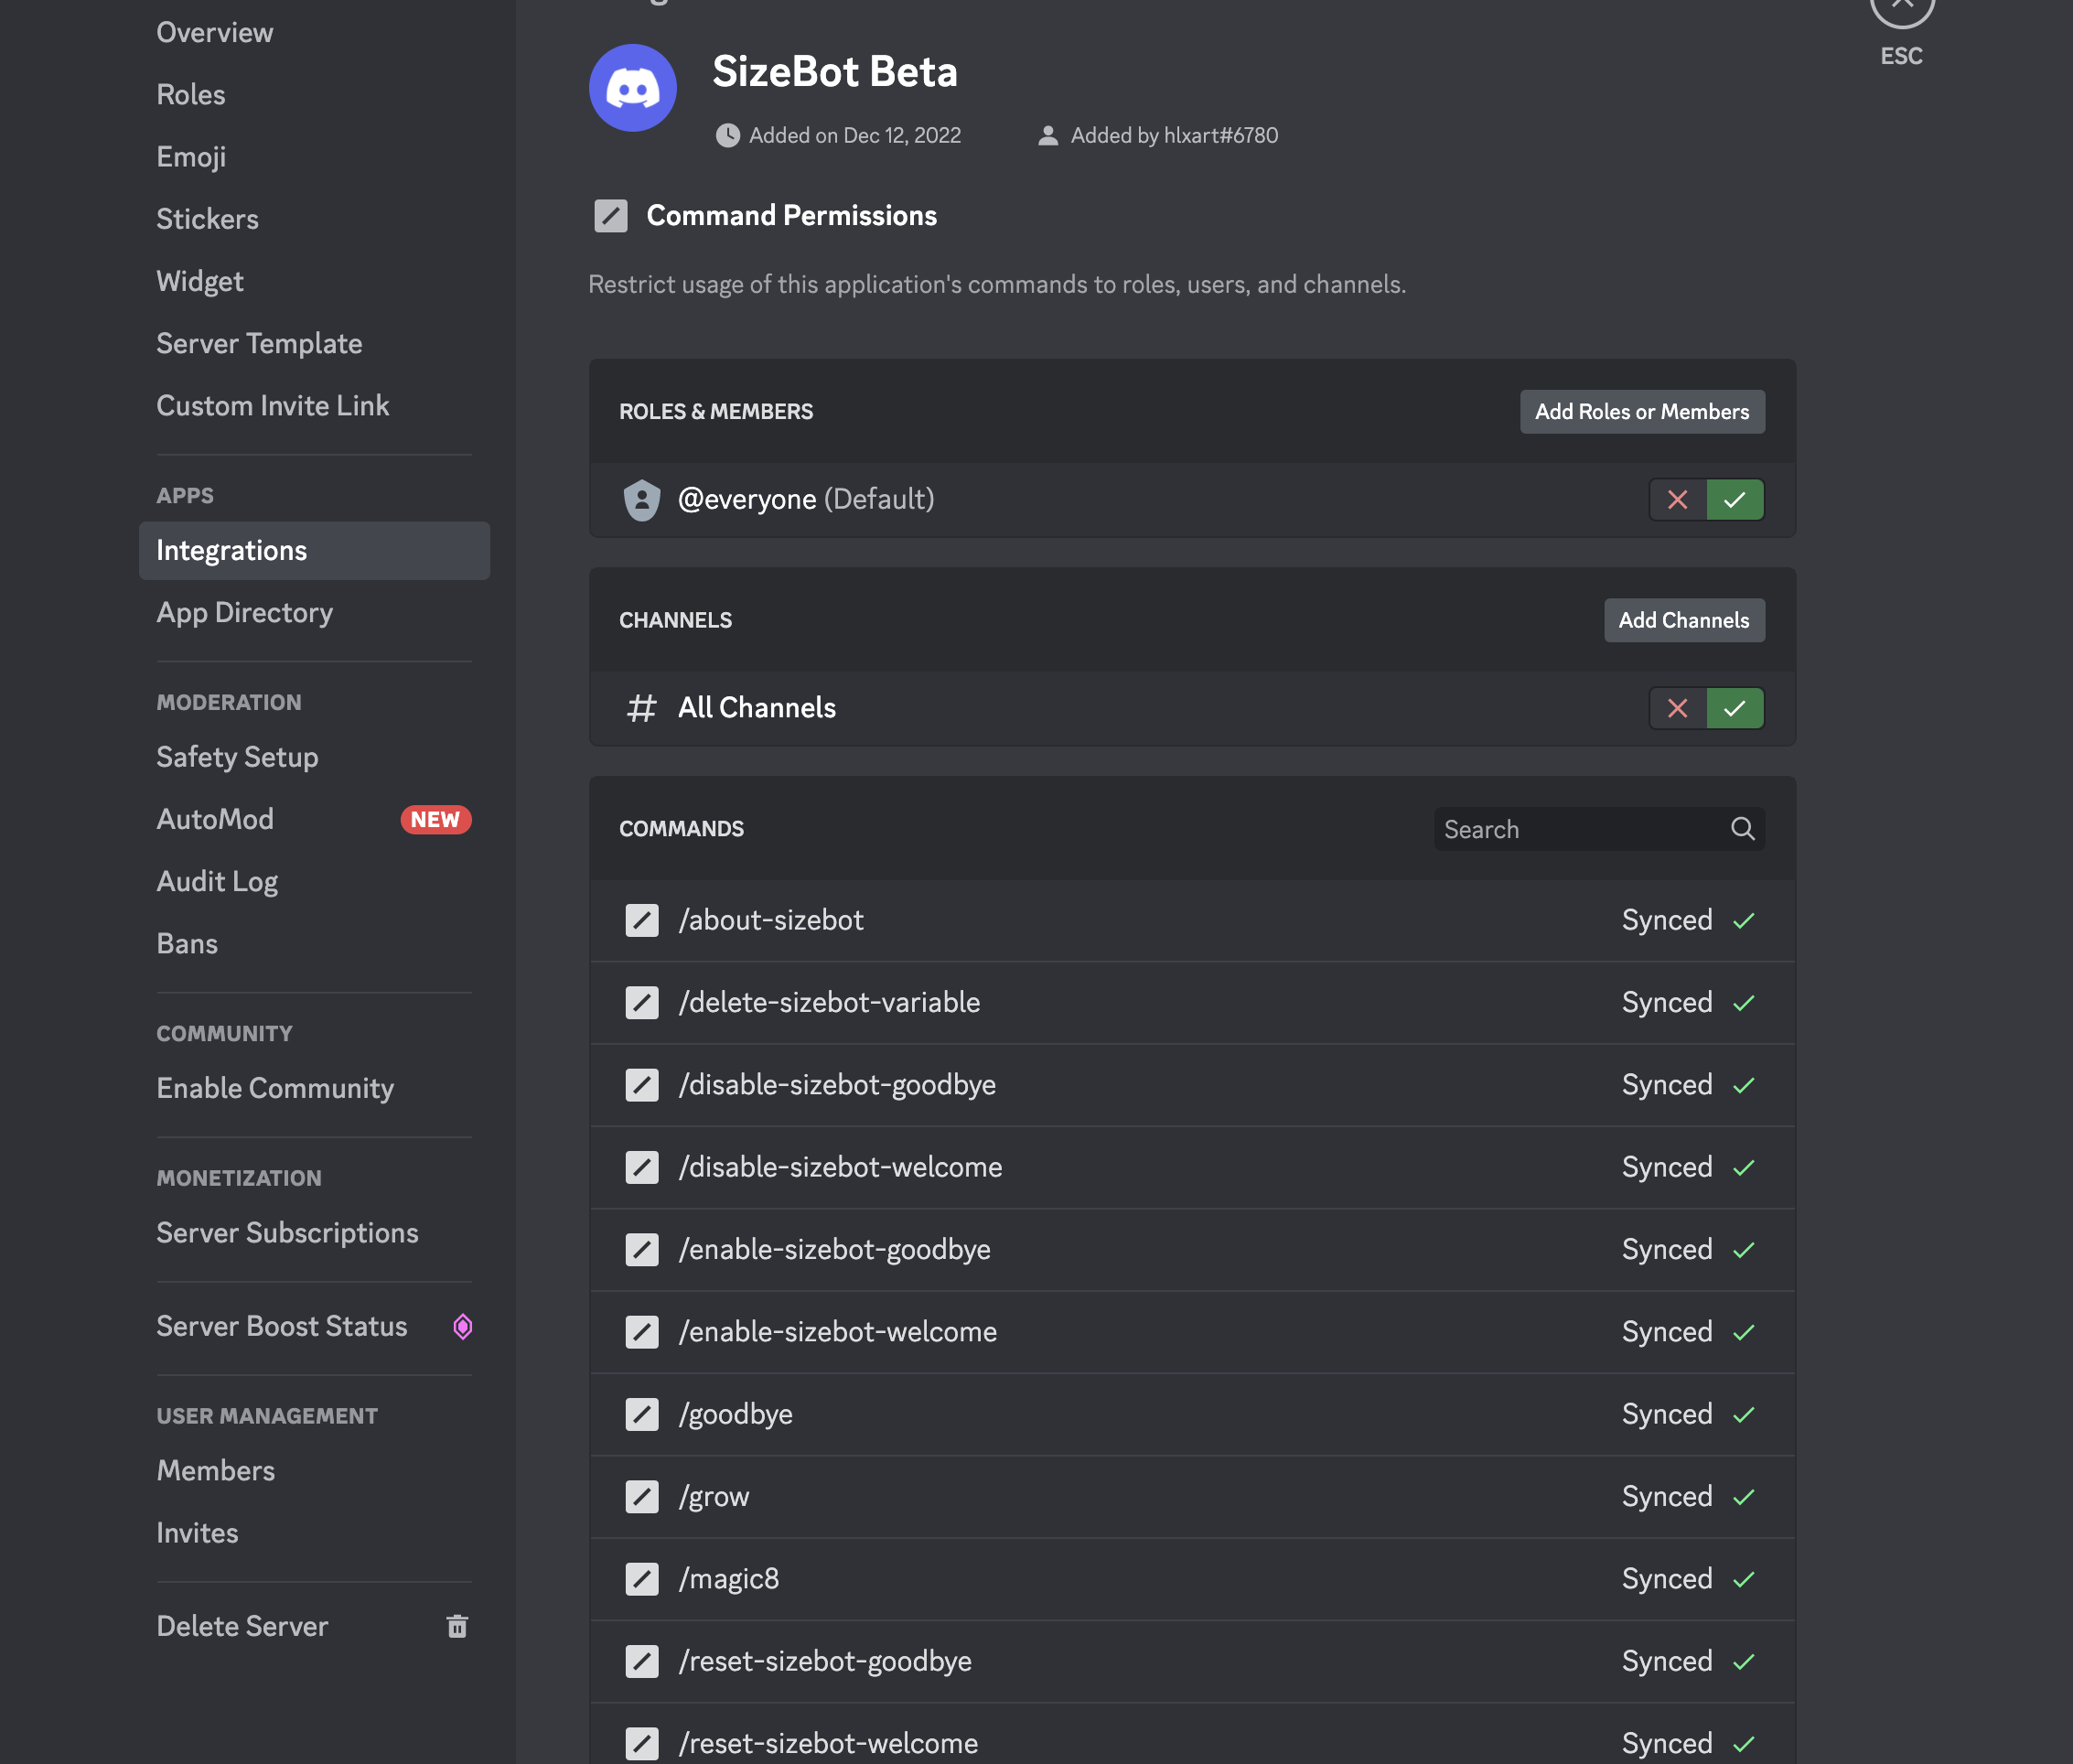
Task: Click the SizeBot Beta Discord avatar icon
Action: (x=632, y=88)
